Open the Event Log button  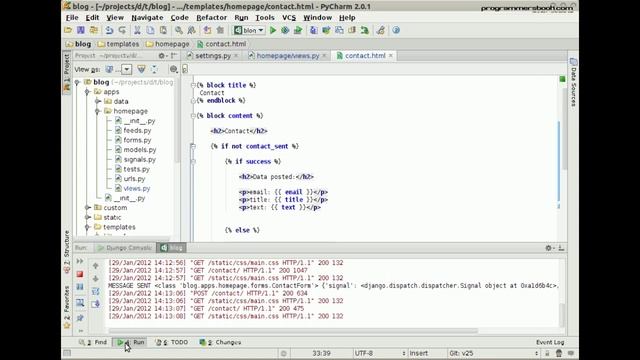click(550, 342)
